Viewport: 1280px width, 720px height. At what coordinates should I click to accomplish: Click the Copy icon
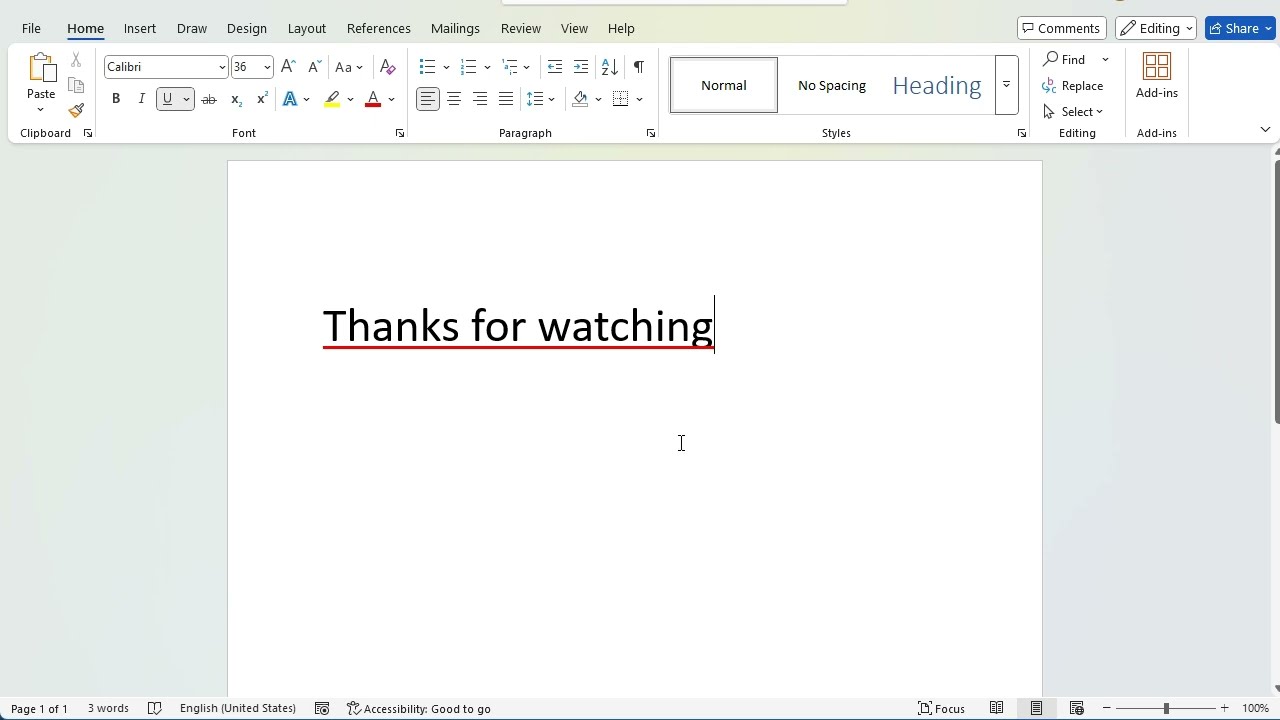point(76,86)
